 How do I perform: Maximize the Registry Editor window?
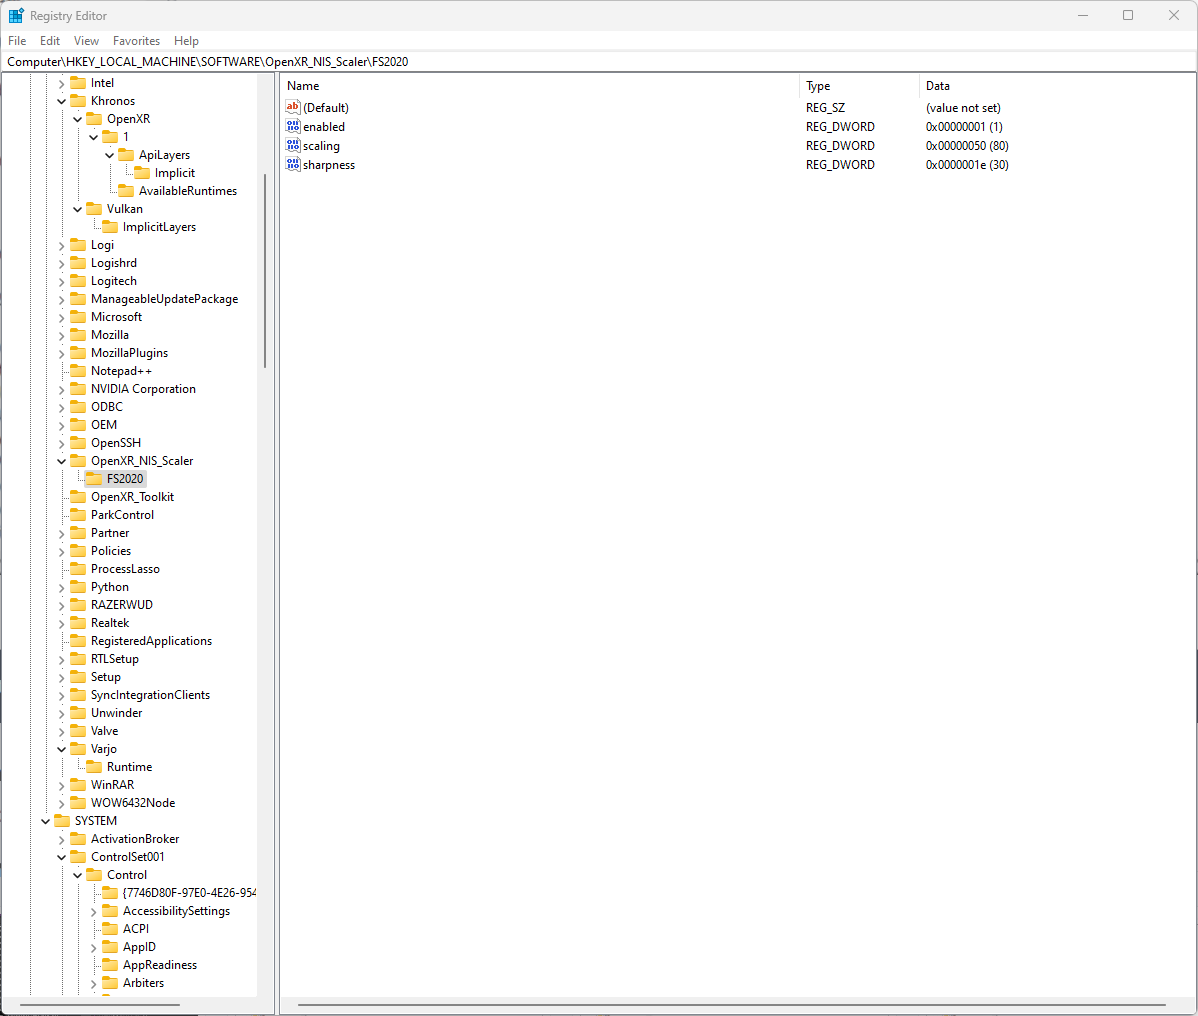[1128, 15]
